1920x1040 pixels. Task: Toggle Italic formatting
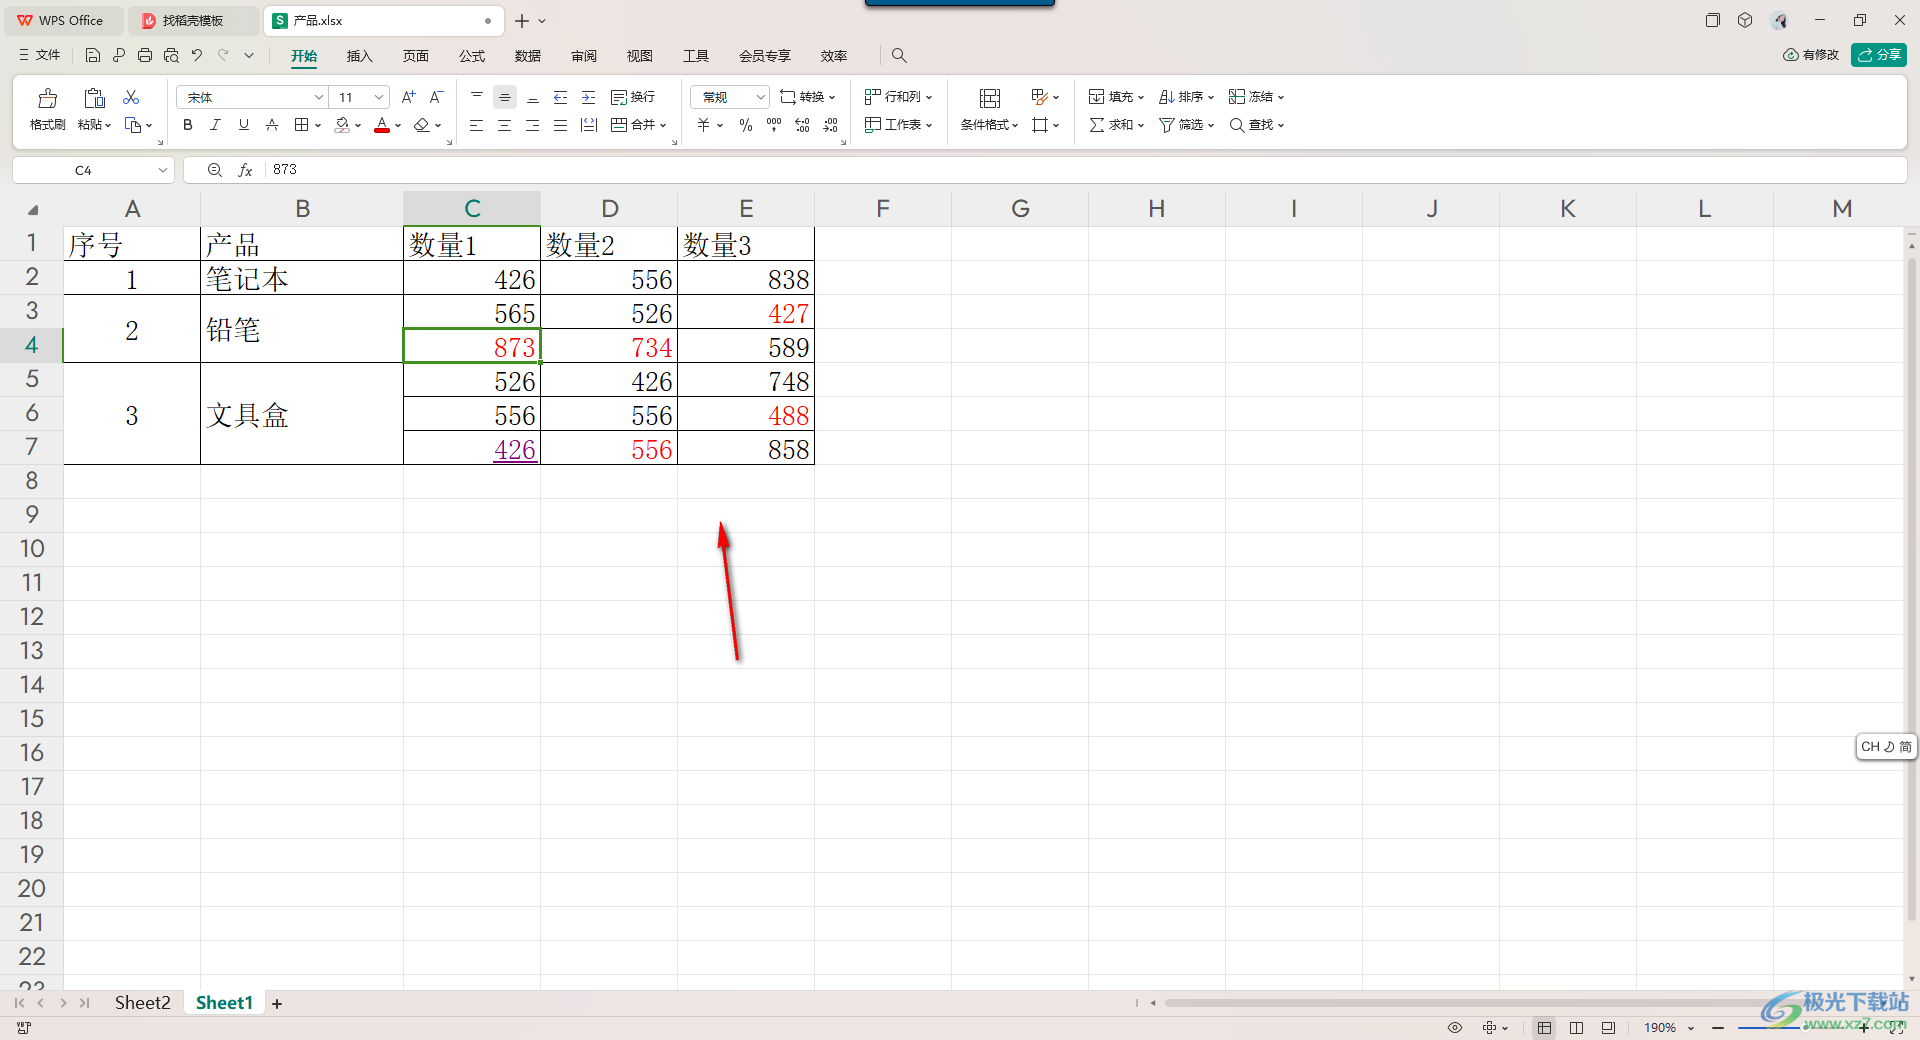tap(215, 125)
